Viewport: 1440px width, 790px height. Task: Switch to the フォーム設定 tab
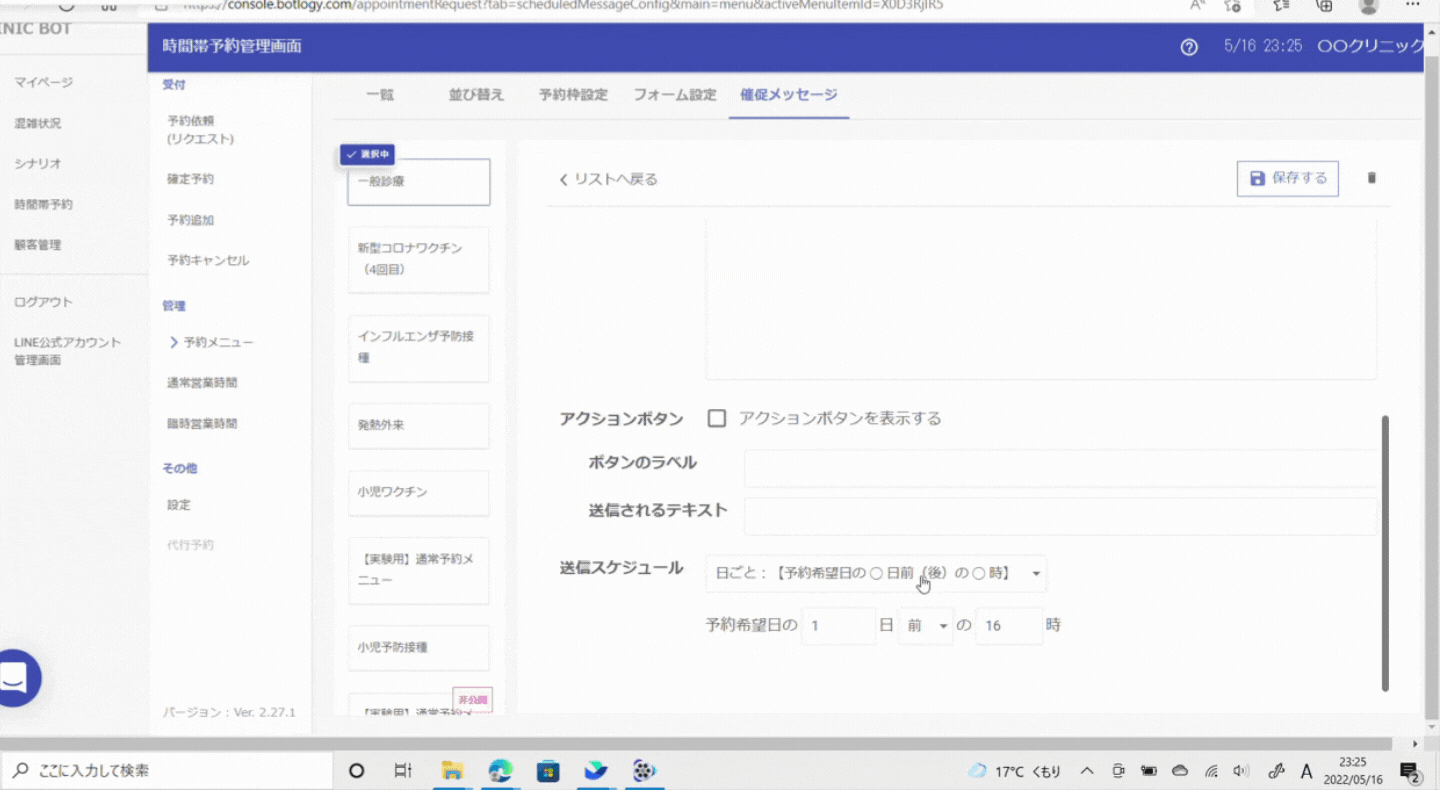point(675,95)
